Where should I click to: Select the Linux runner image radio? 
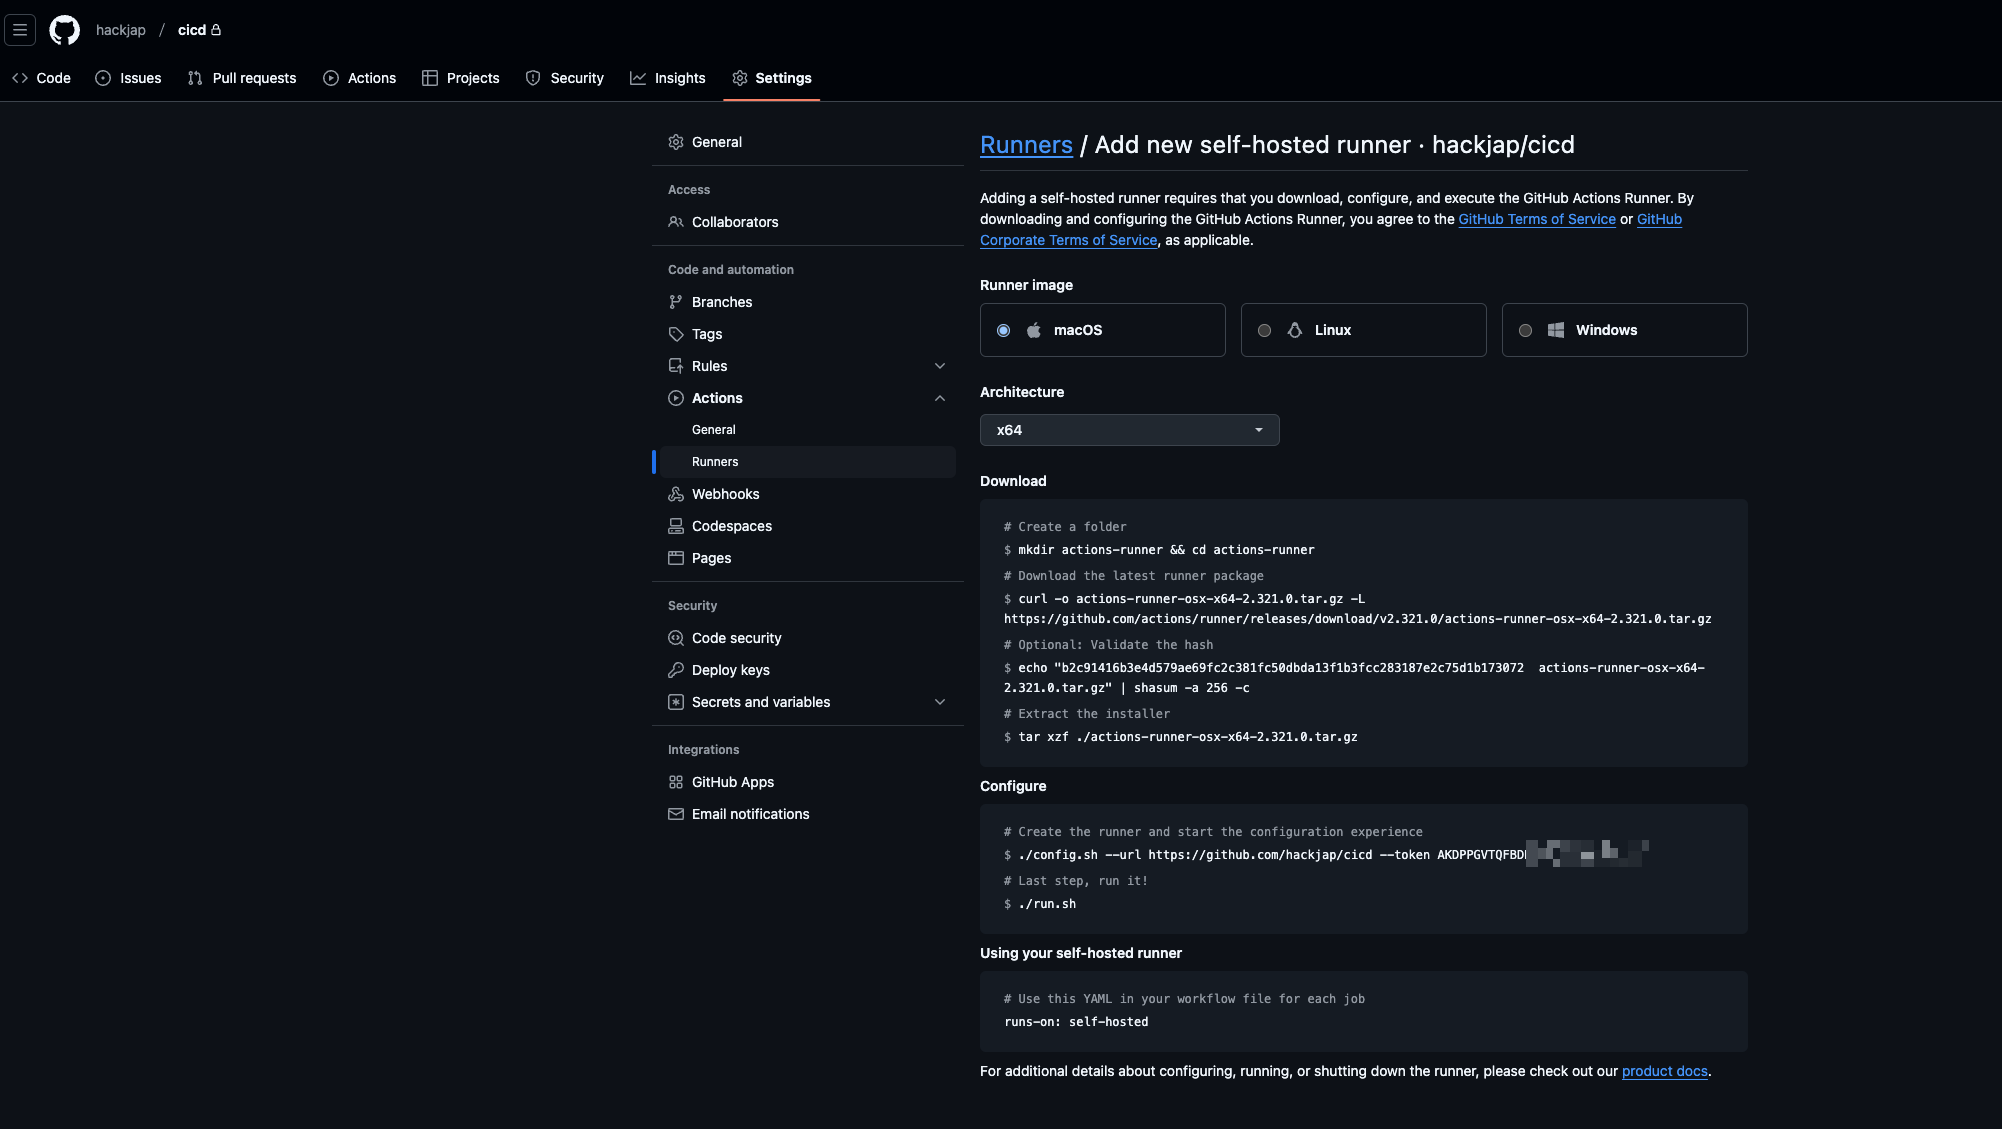pos(1264,330)
